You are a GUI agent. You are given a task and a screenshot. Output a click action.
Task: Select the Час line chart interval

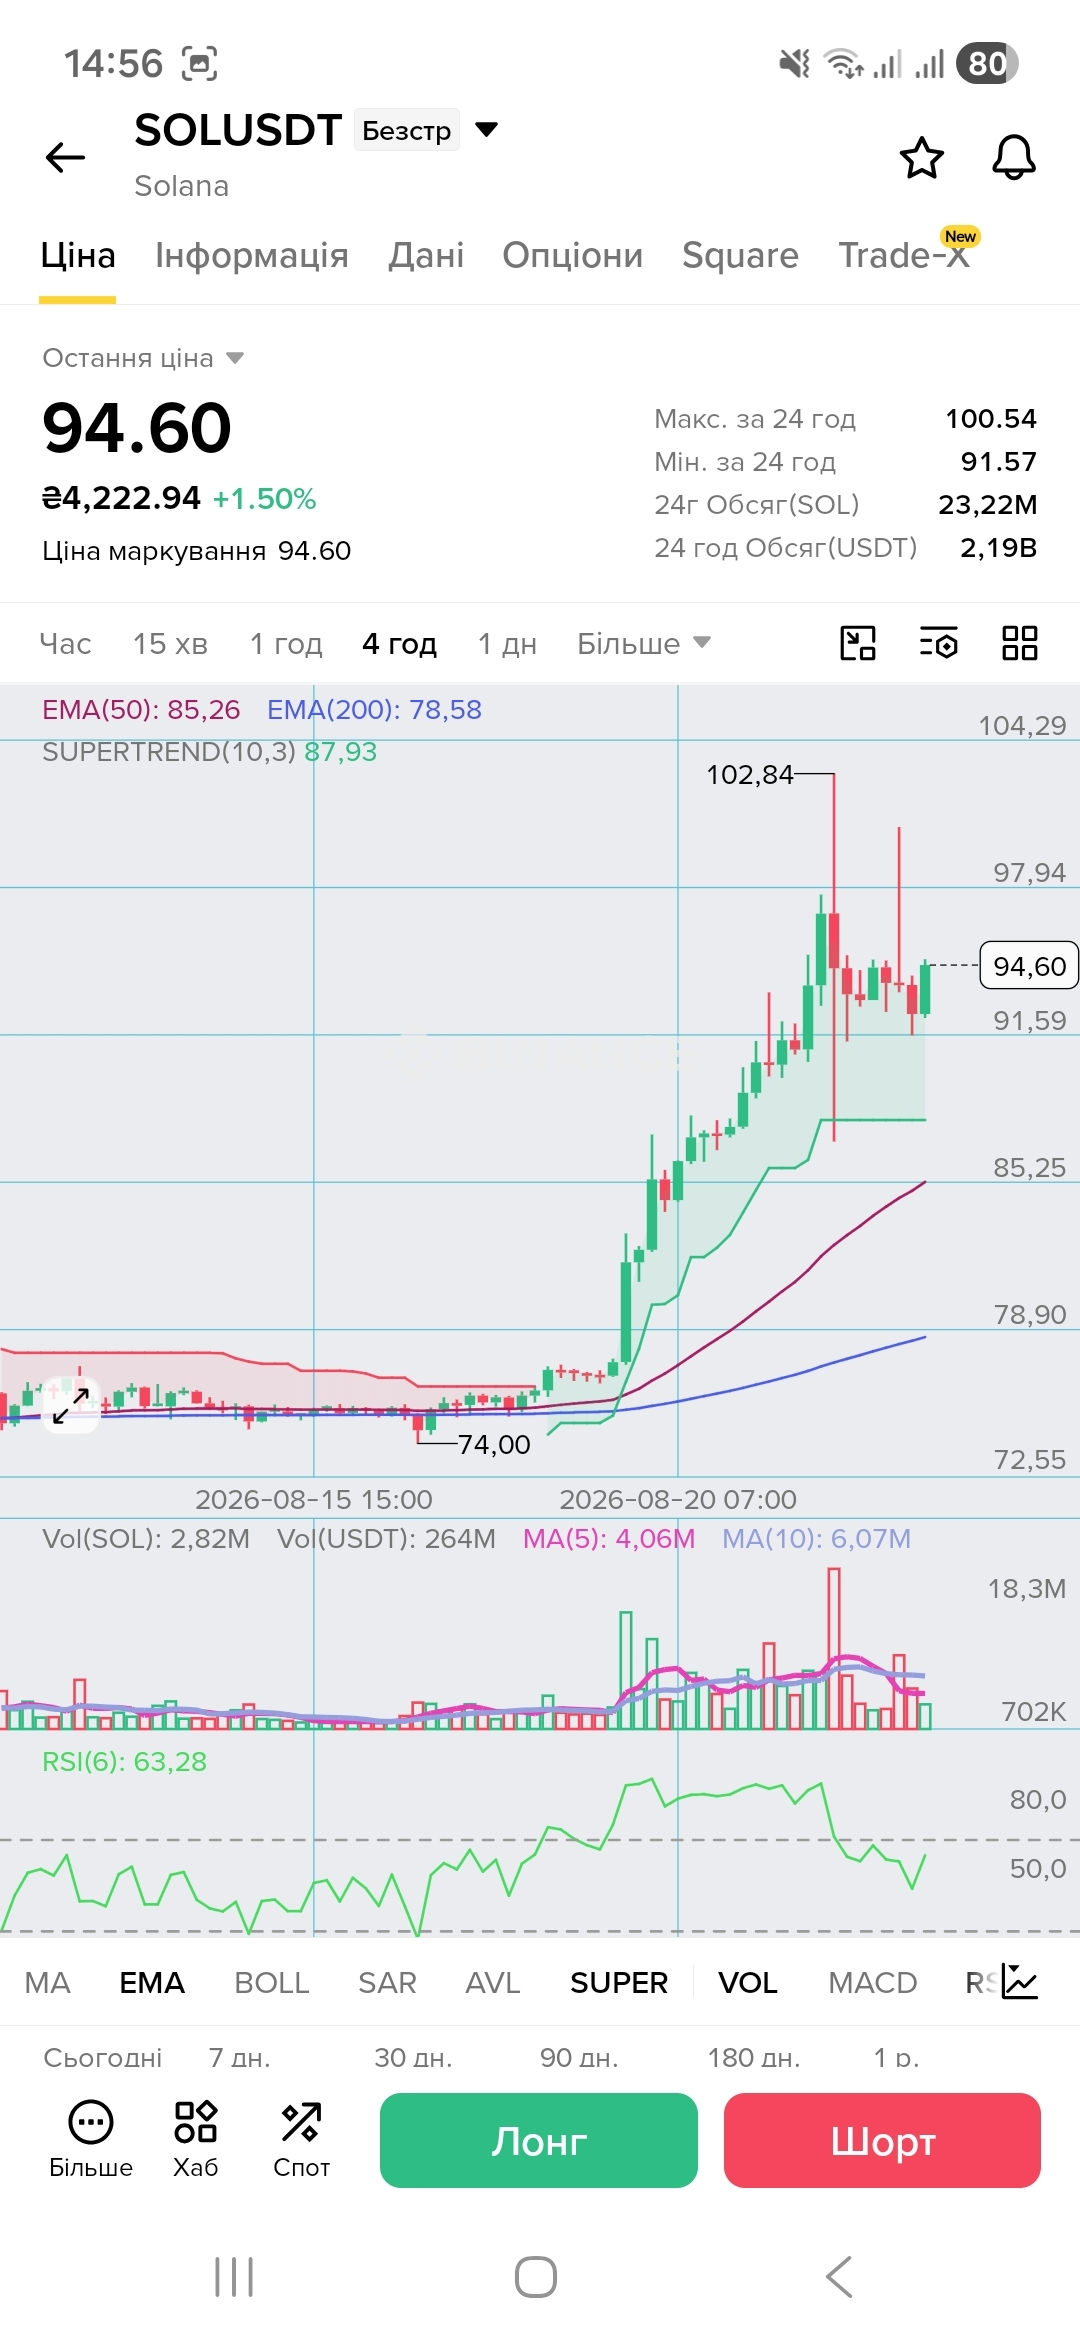66,643
